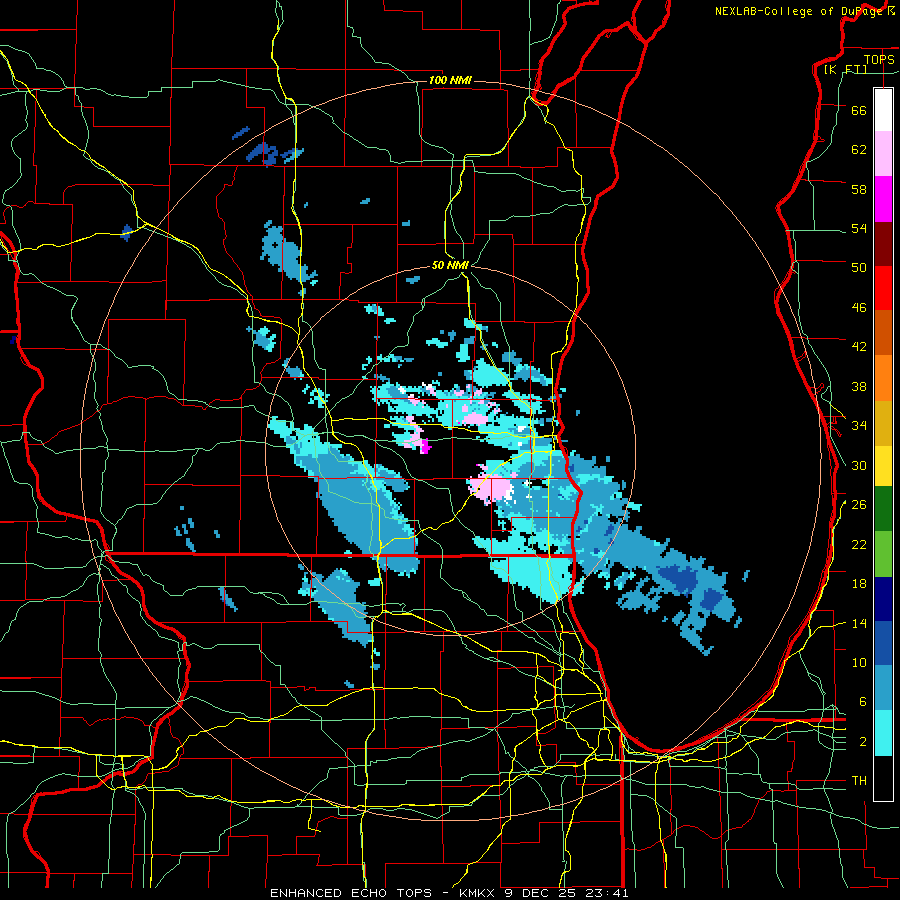The width and height of the screenshot is (900, 900).
Task: Click the TOPS legend title
Action: [879, 59]
